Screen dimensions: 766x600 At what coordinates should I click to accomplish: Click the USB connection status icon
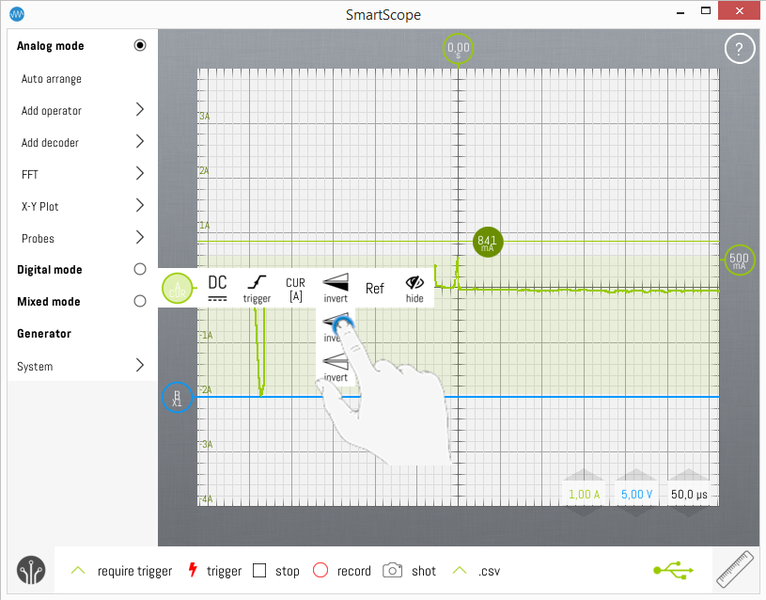(673, 570)
